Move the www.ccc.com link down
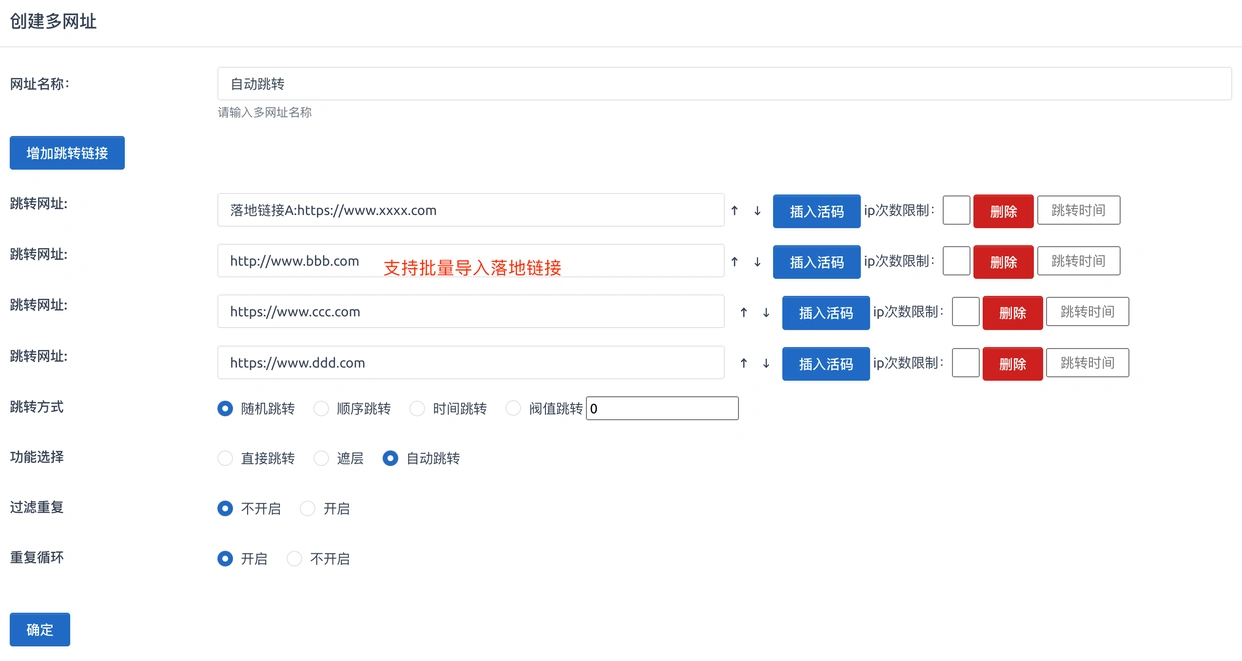This screenshot has width=1242, height=661. coord(766,313)
